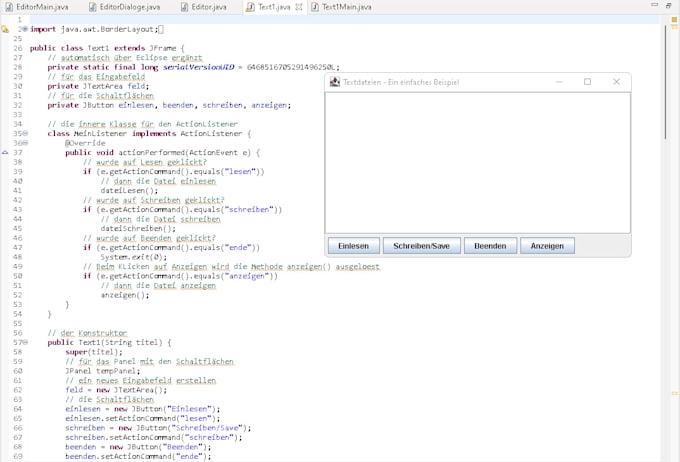Click line number 26 in the gutter
Image resolution: width=680 pixels, height=462 pixels.
[17, 48]
